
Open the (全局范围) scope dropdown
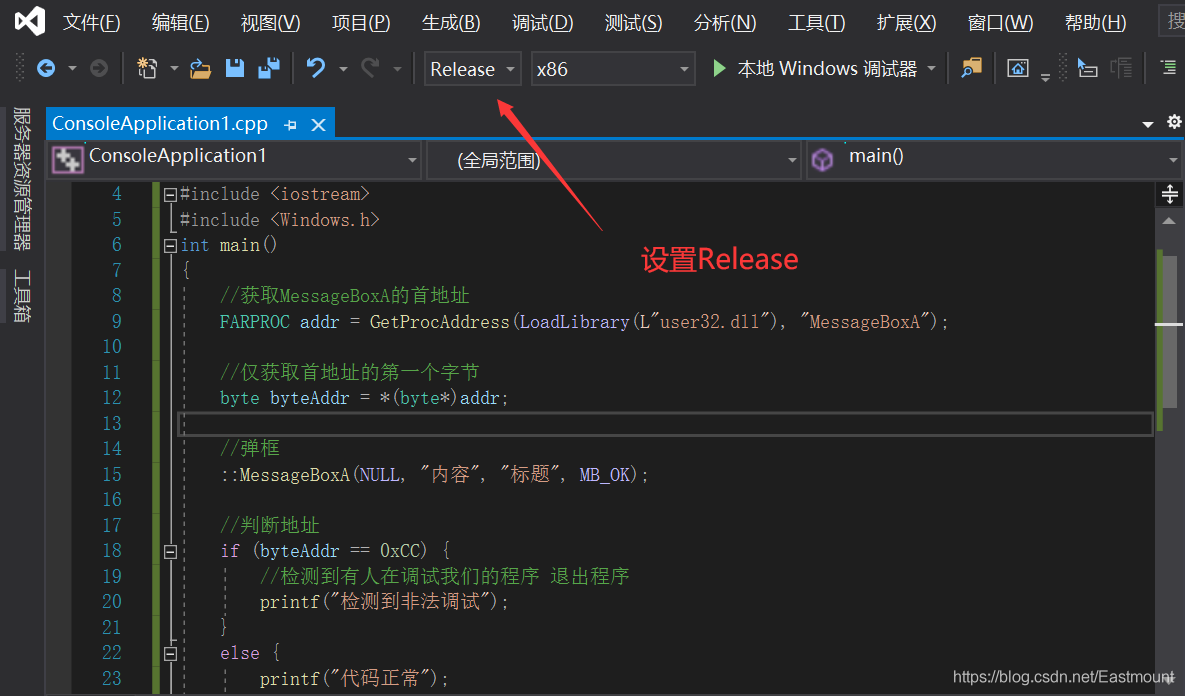pyautogui.click(x=614, y=159)
